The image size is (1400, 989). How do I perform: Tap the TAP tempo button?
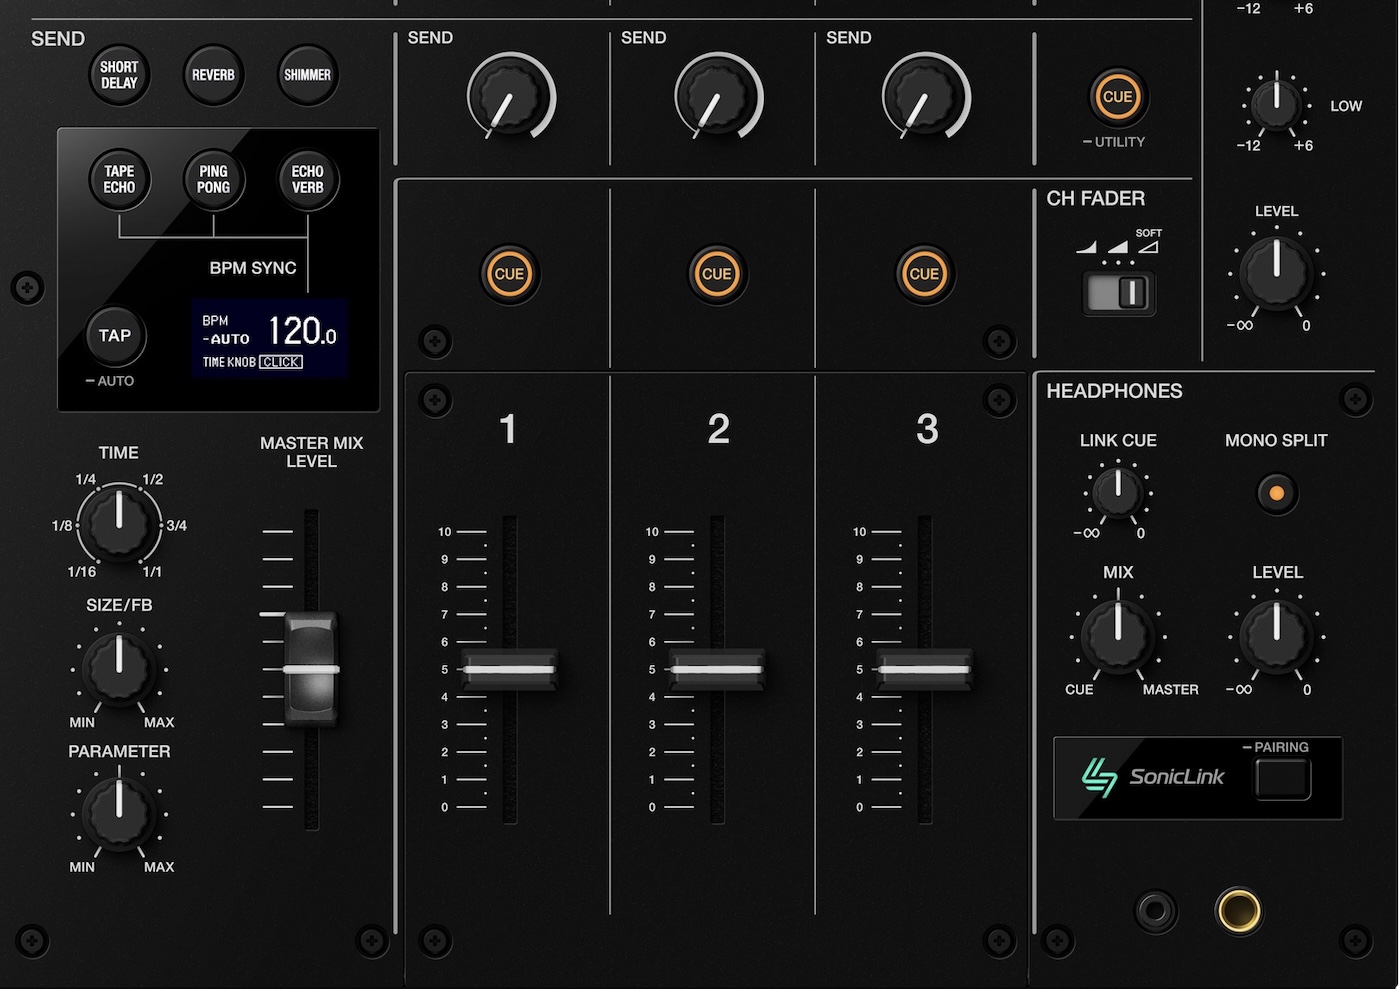pos(115,336)
